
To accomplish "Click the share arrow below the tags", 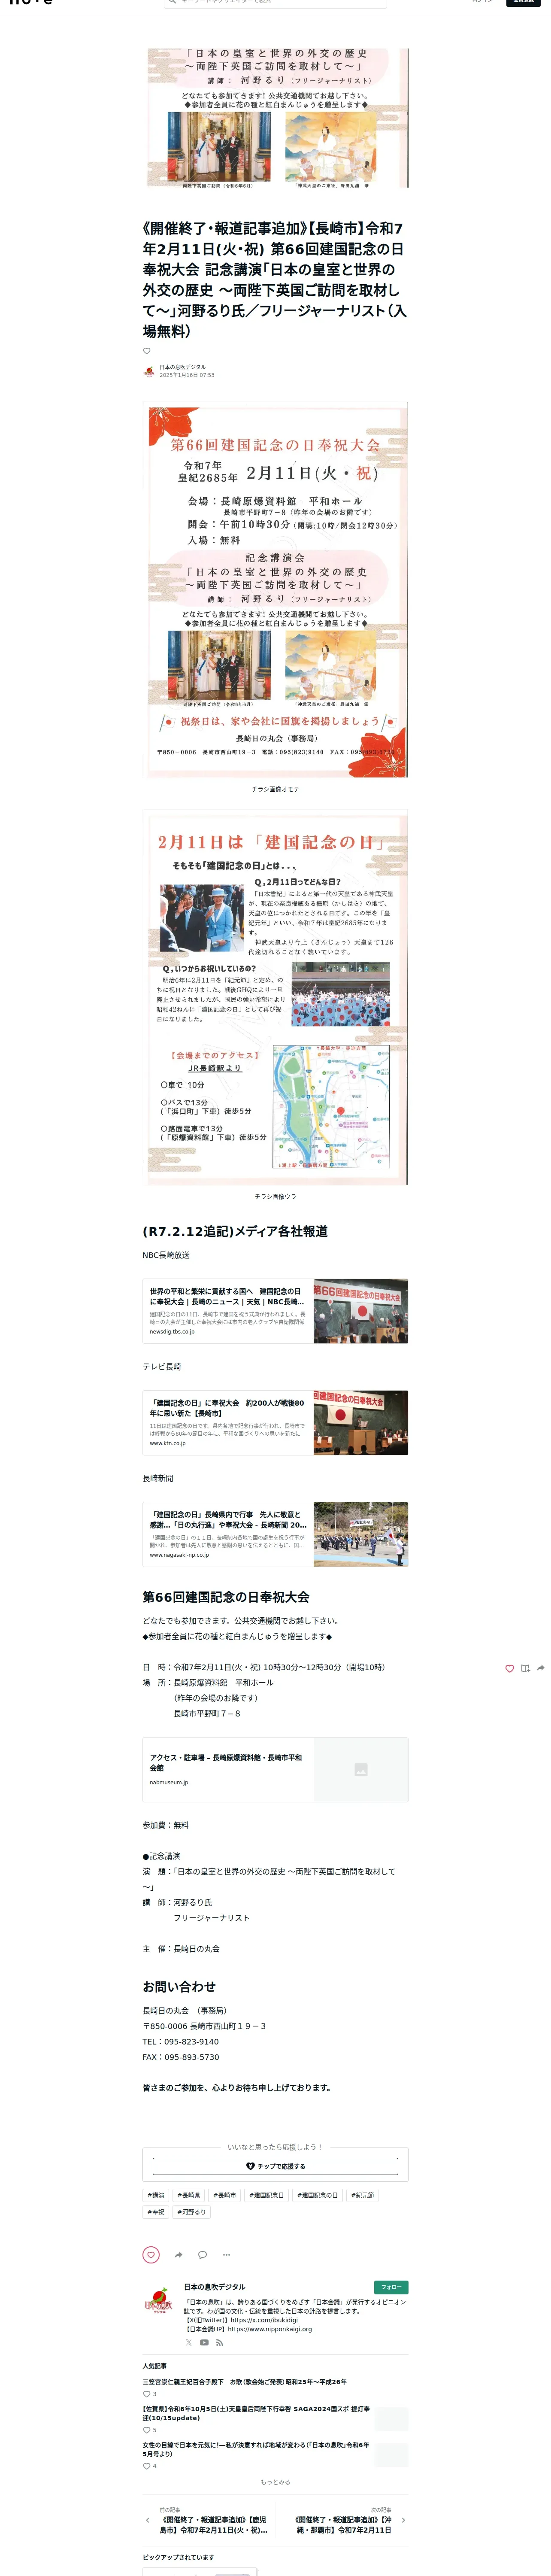I will coord(178,2254).
